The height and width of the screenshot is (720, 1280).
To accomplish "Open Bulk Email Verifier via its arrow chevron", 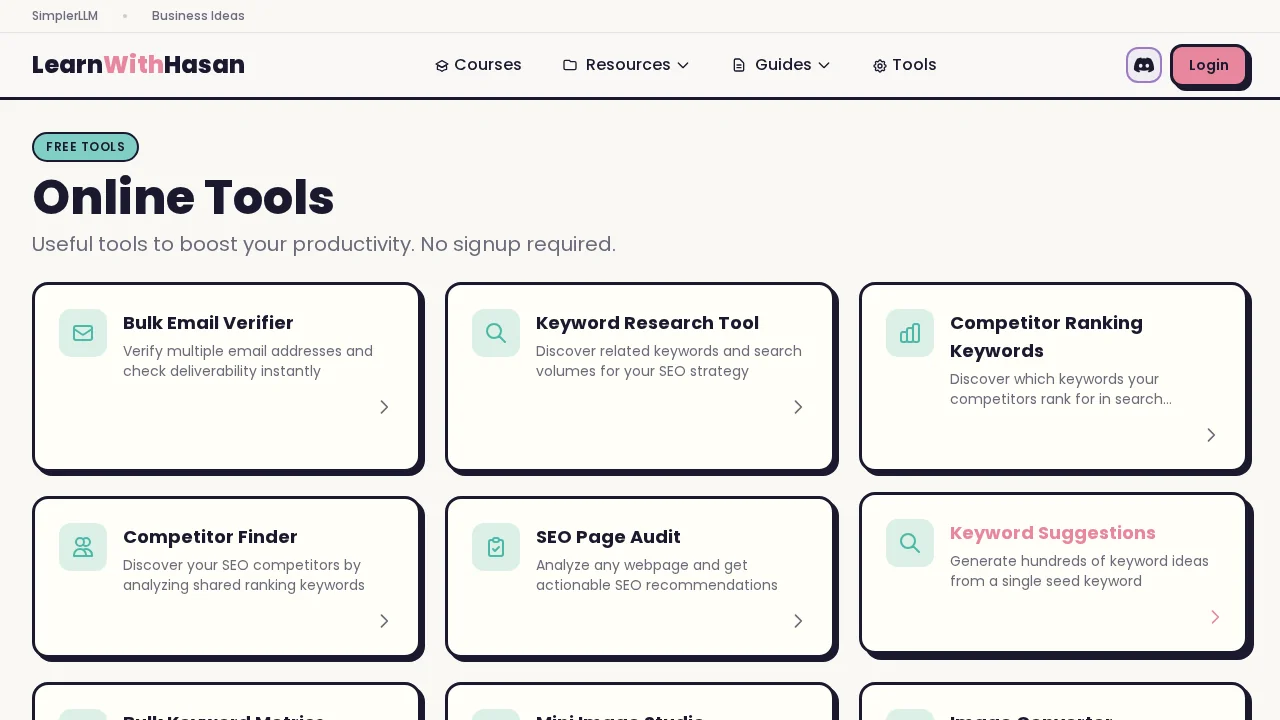I will [384, 407].
